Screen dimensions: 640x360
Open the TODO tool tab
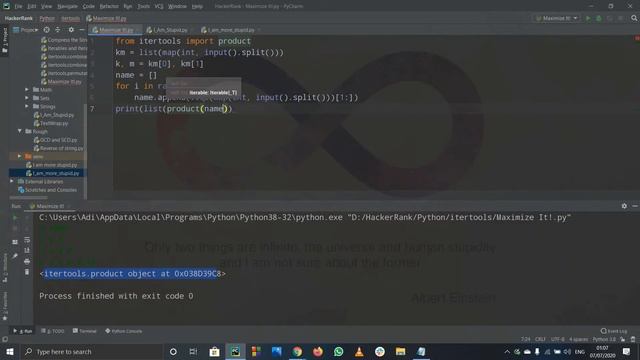53,331
